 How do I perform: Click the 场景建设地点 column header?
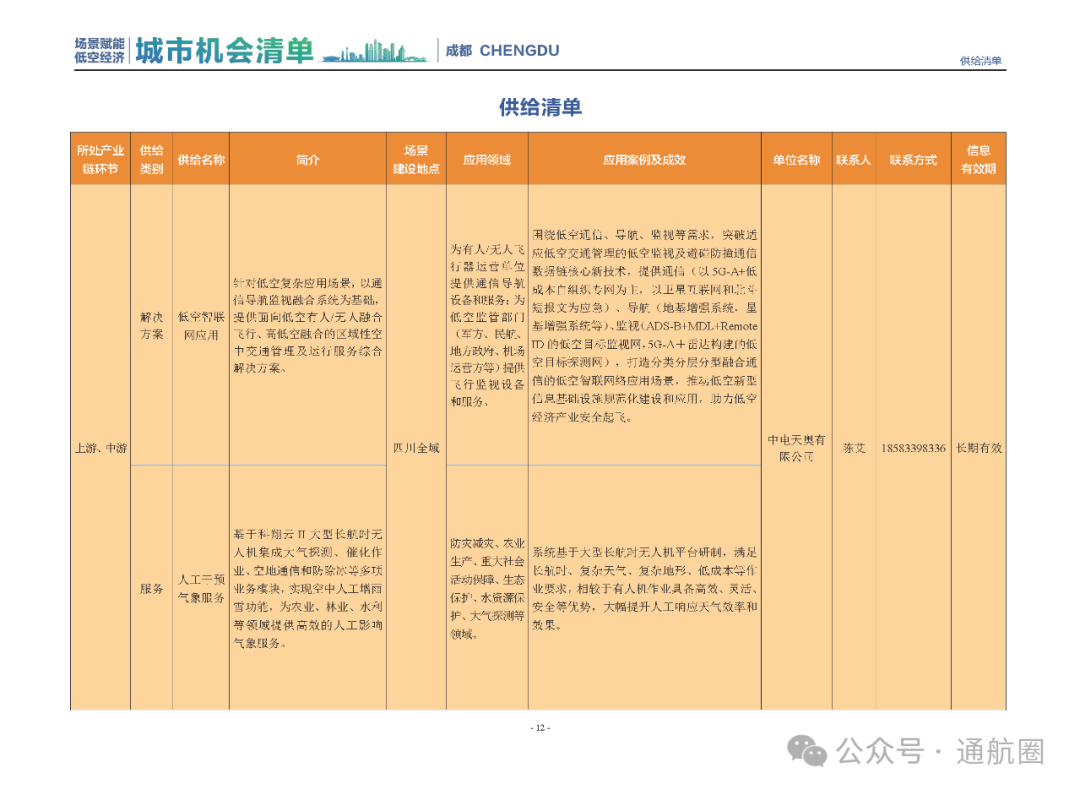[416, 159]
